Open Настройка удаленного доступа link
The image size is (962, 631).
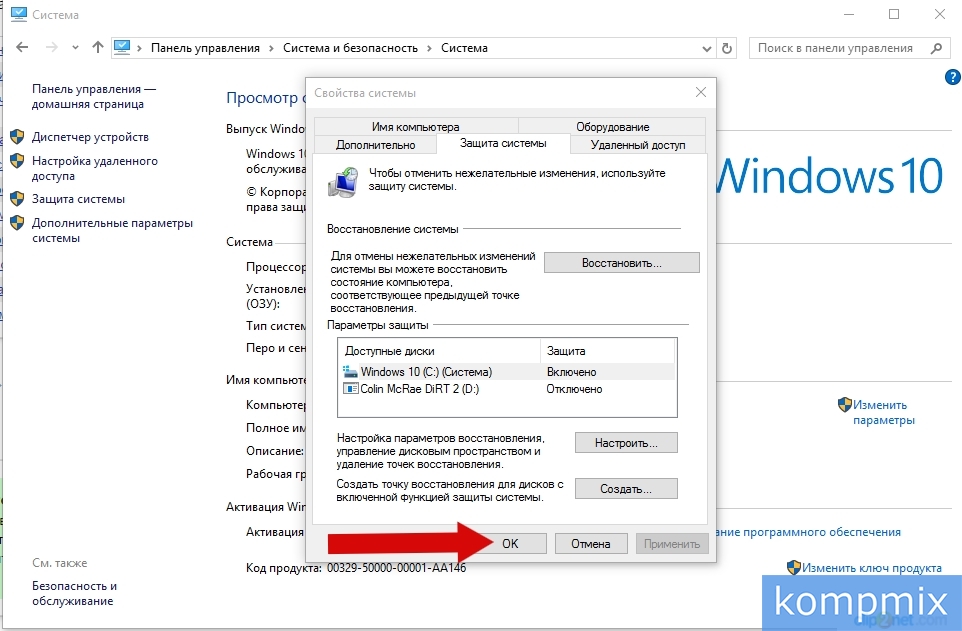pos(94,168)
